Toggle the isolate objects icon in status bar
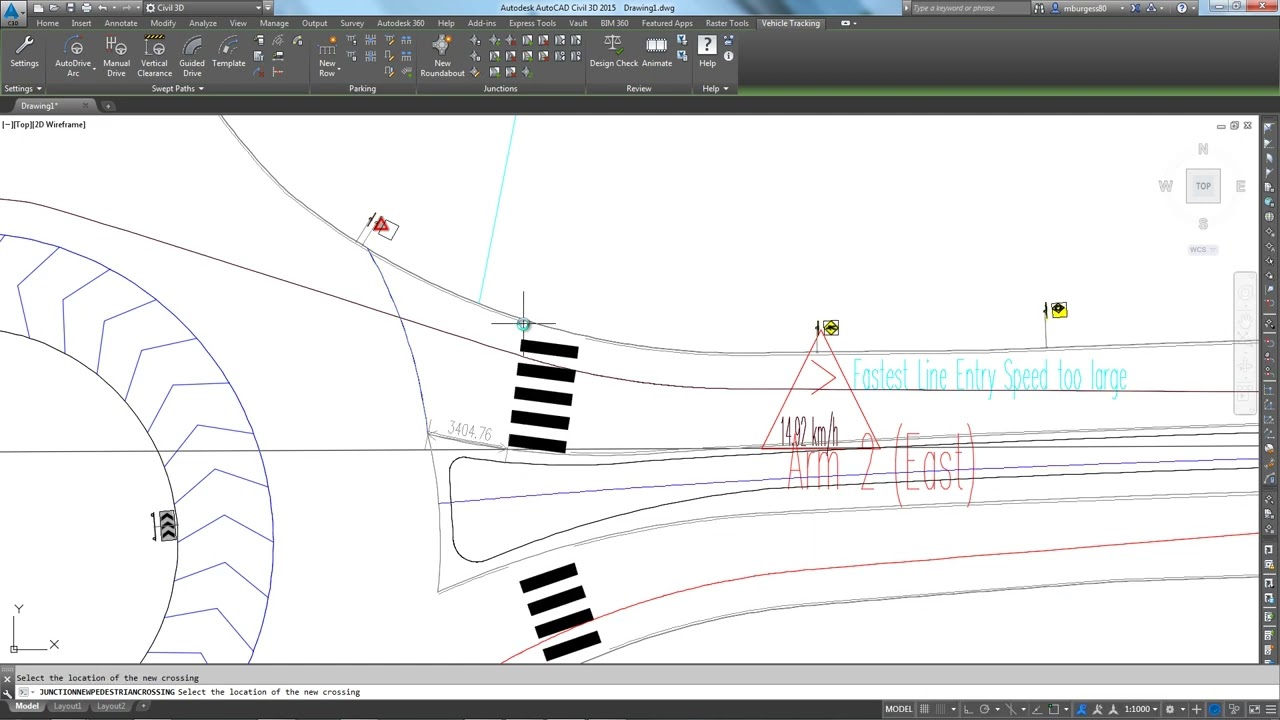Viewport: 1280px width, 720px height. click(1232, 709)
